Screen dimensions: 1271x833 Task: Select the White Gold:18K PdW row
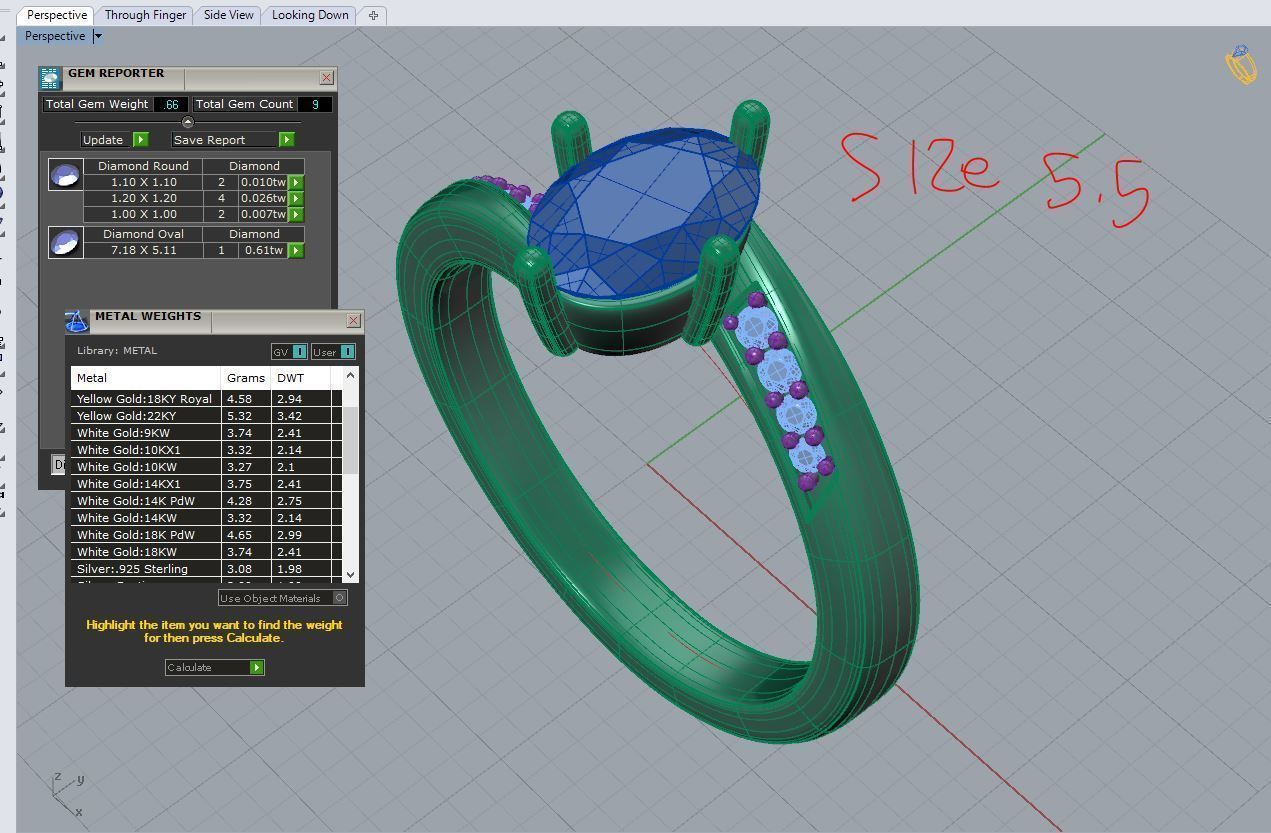[206, 535]
